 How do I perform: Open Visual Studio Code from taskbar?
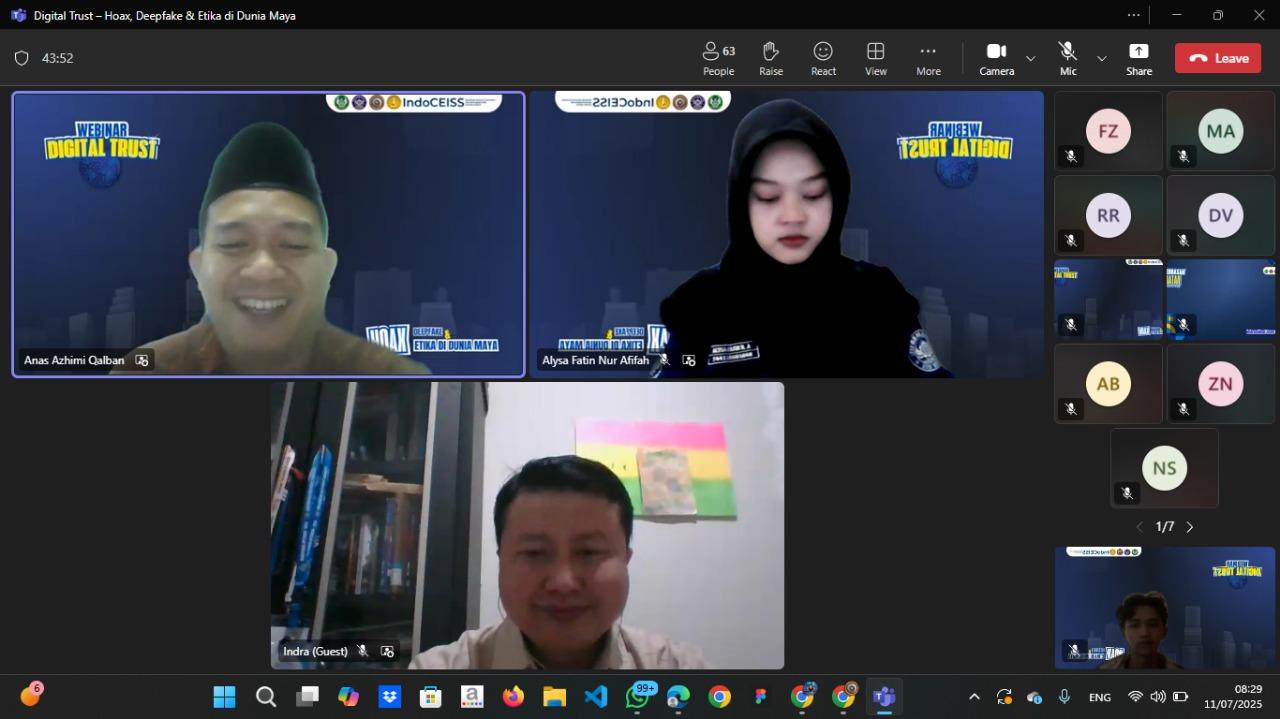[596, 697]
